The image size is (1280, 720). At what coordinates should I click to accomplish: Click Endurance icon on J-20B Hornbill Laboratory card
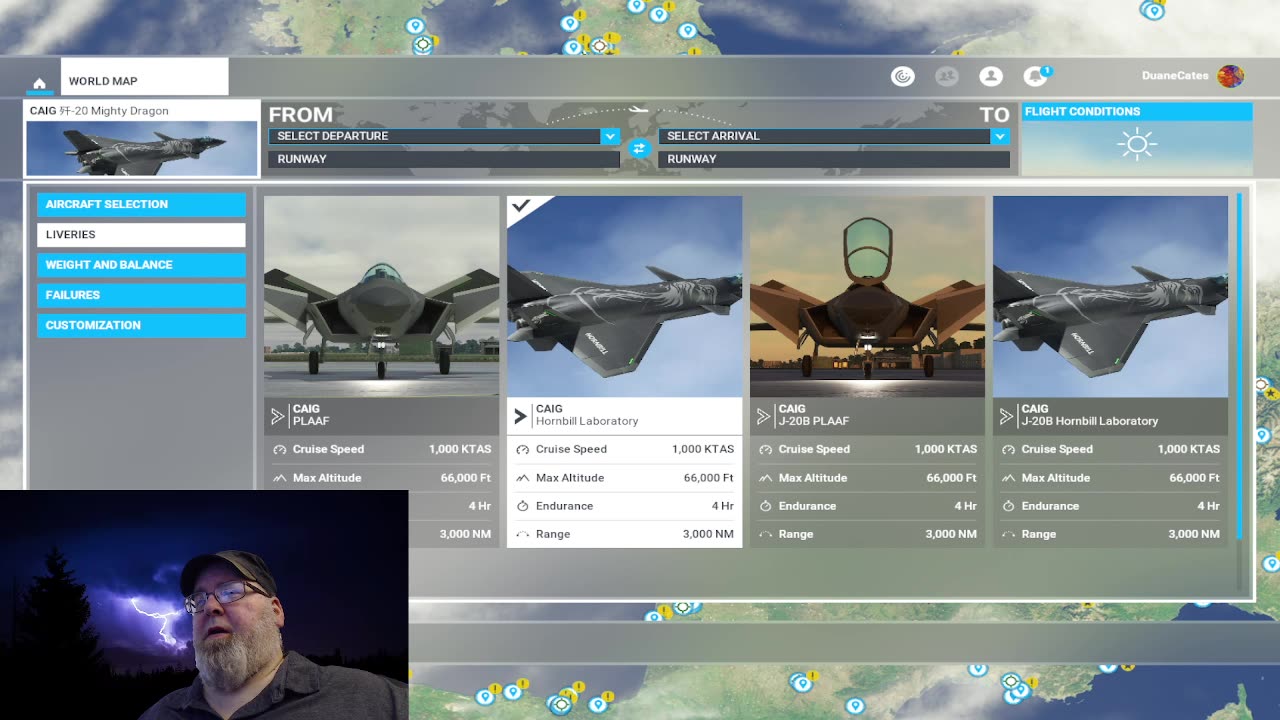point(1008,506)
